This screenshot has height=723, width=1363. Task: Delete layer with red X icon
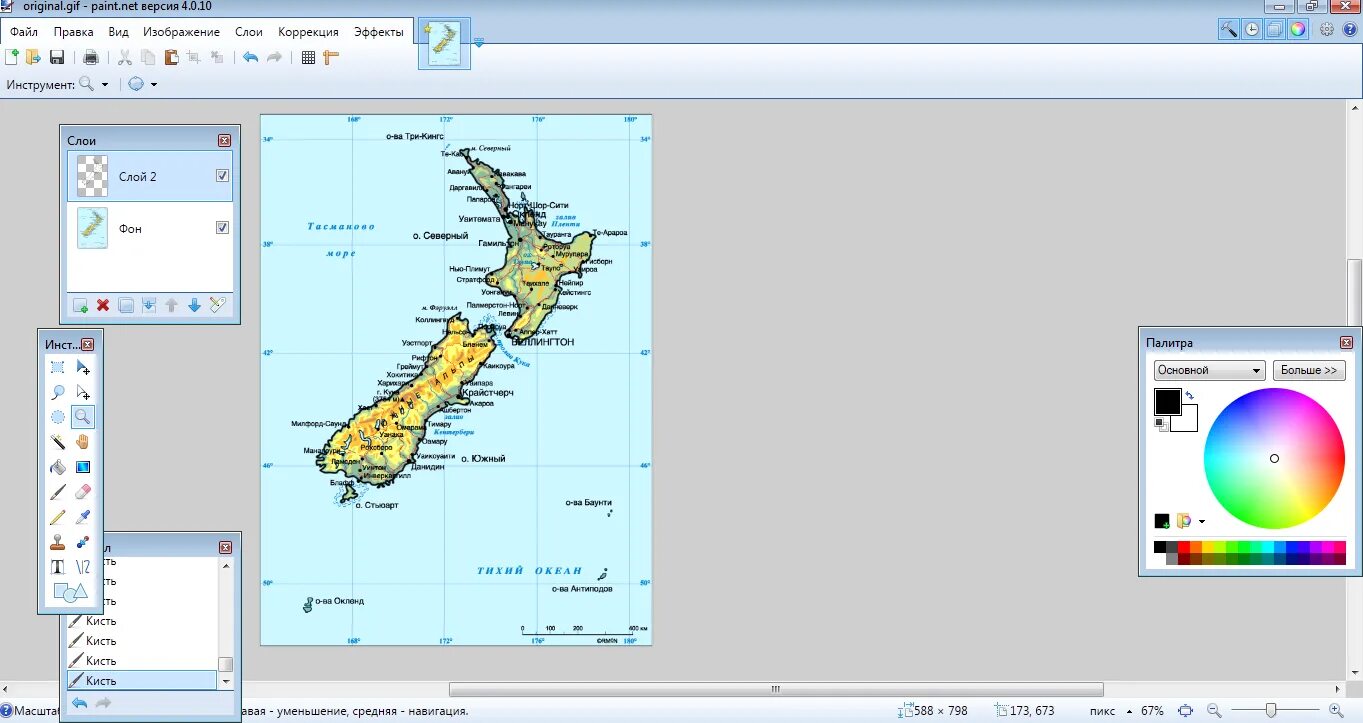(103, 305)
